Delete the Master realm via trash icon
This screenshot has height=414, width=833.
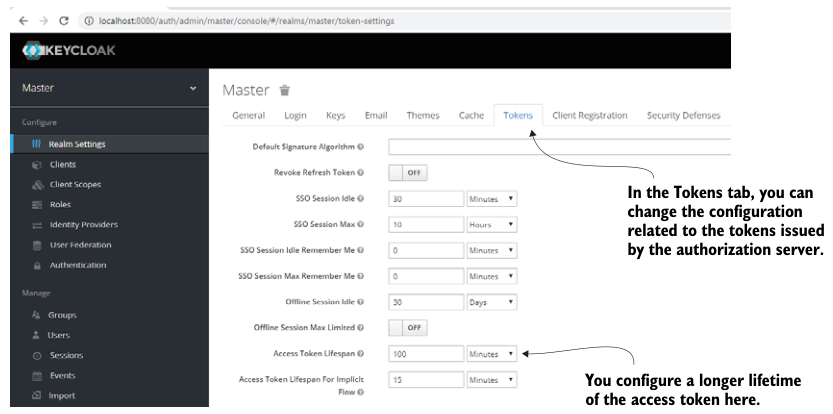(285, 90)
